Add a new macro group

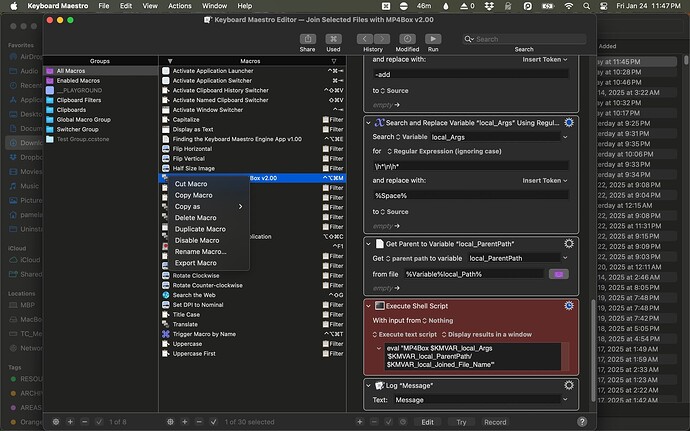(70, 422)
